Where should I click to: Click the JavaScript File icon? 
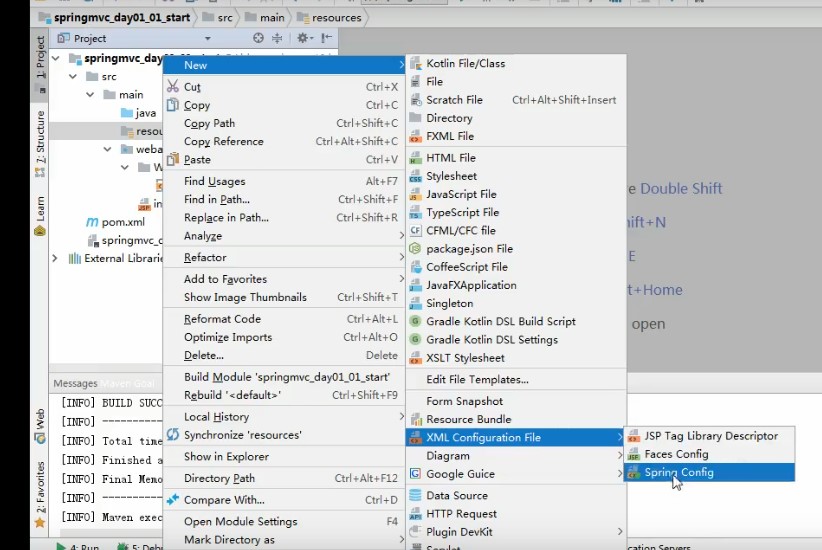tap(415, 195)
